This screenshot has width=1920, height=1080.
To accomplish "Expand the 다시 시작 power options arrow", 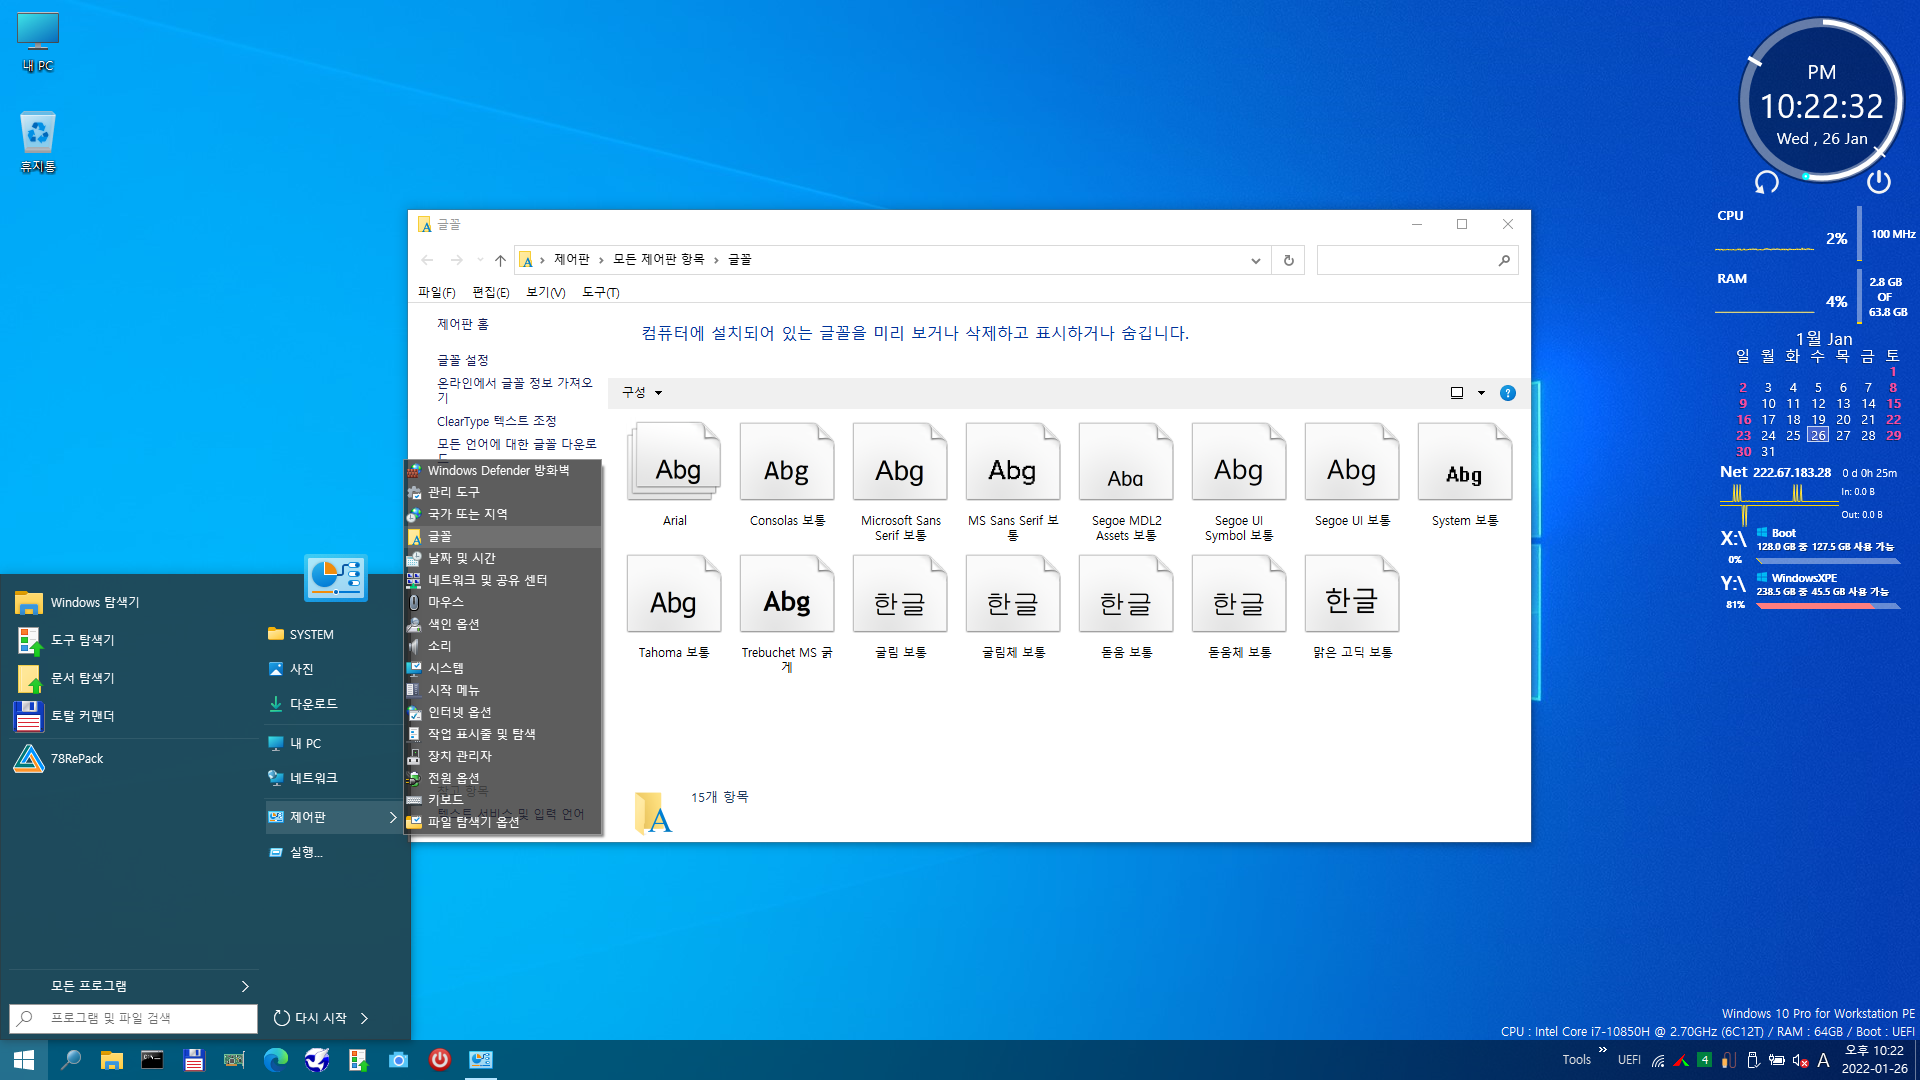I will [x=365, y=1018].
